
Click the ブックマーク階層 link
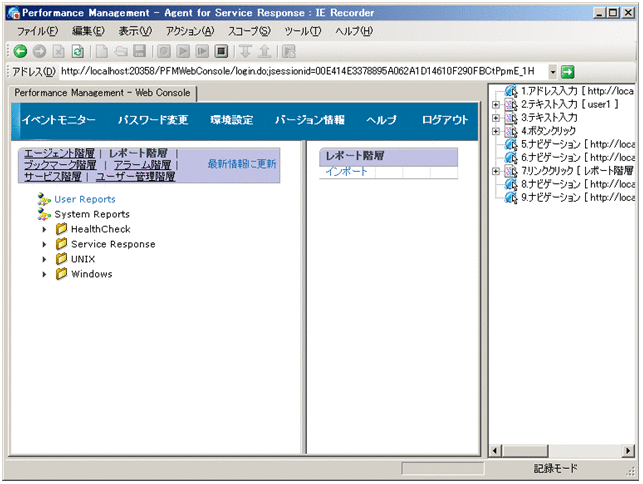(x=60, y=165)
